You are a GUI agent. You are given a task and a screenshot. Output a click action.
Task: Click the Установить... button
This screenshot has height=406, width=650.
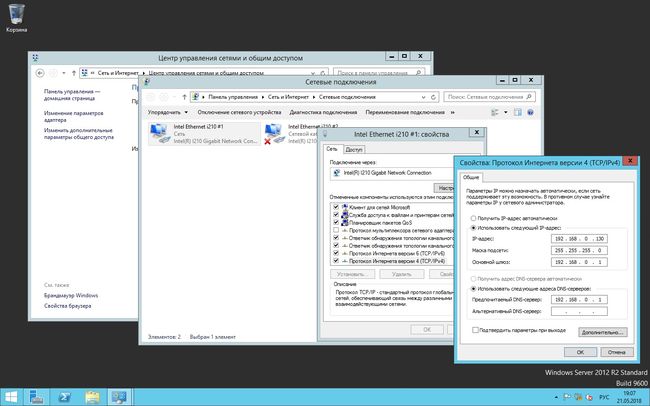pos(353,274)
